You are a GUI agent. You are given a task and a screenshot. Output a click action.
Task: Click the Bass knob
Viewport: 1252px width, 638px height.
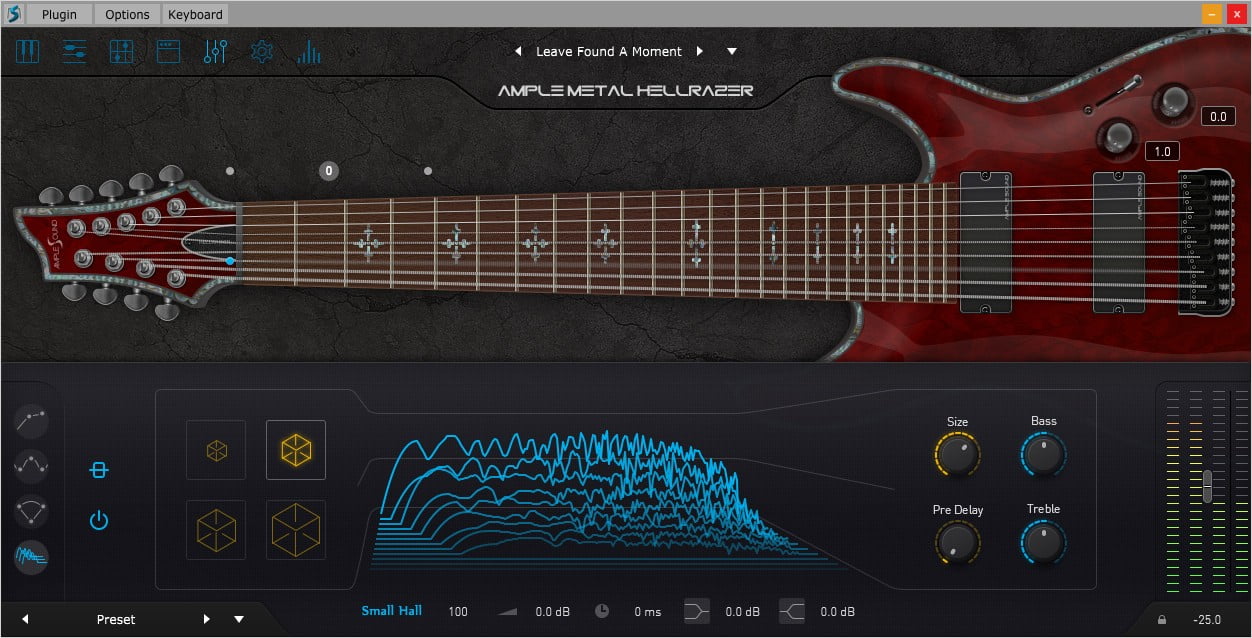[1043, 454]
